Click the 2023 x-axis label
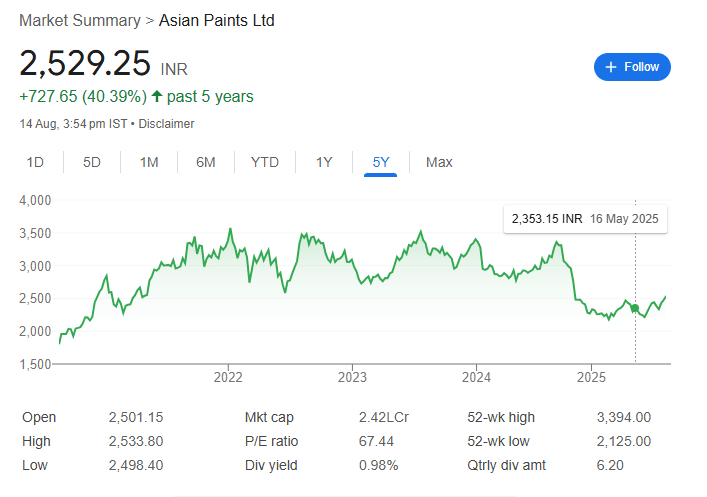Viewport: 707px width, 497px height. tap(352, 377)
